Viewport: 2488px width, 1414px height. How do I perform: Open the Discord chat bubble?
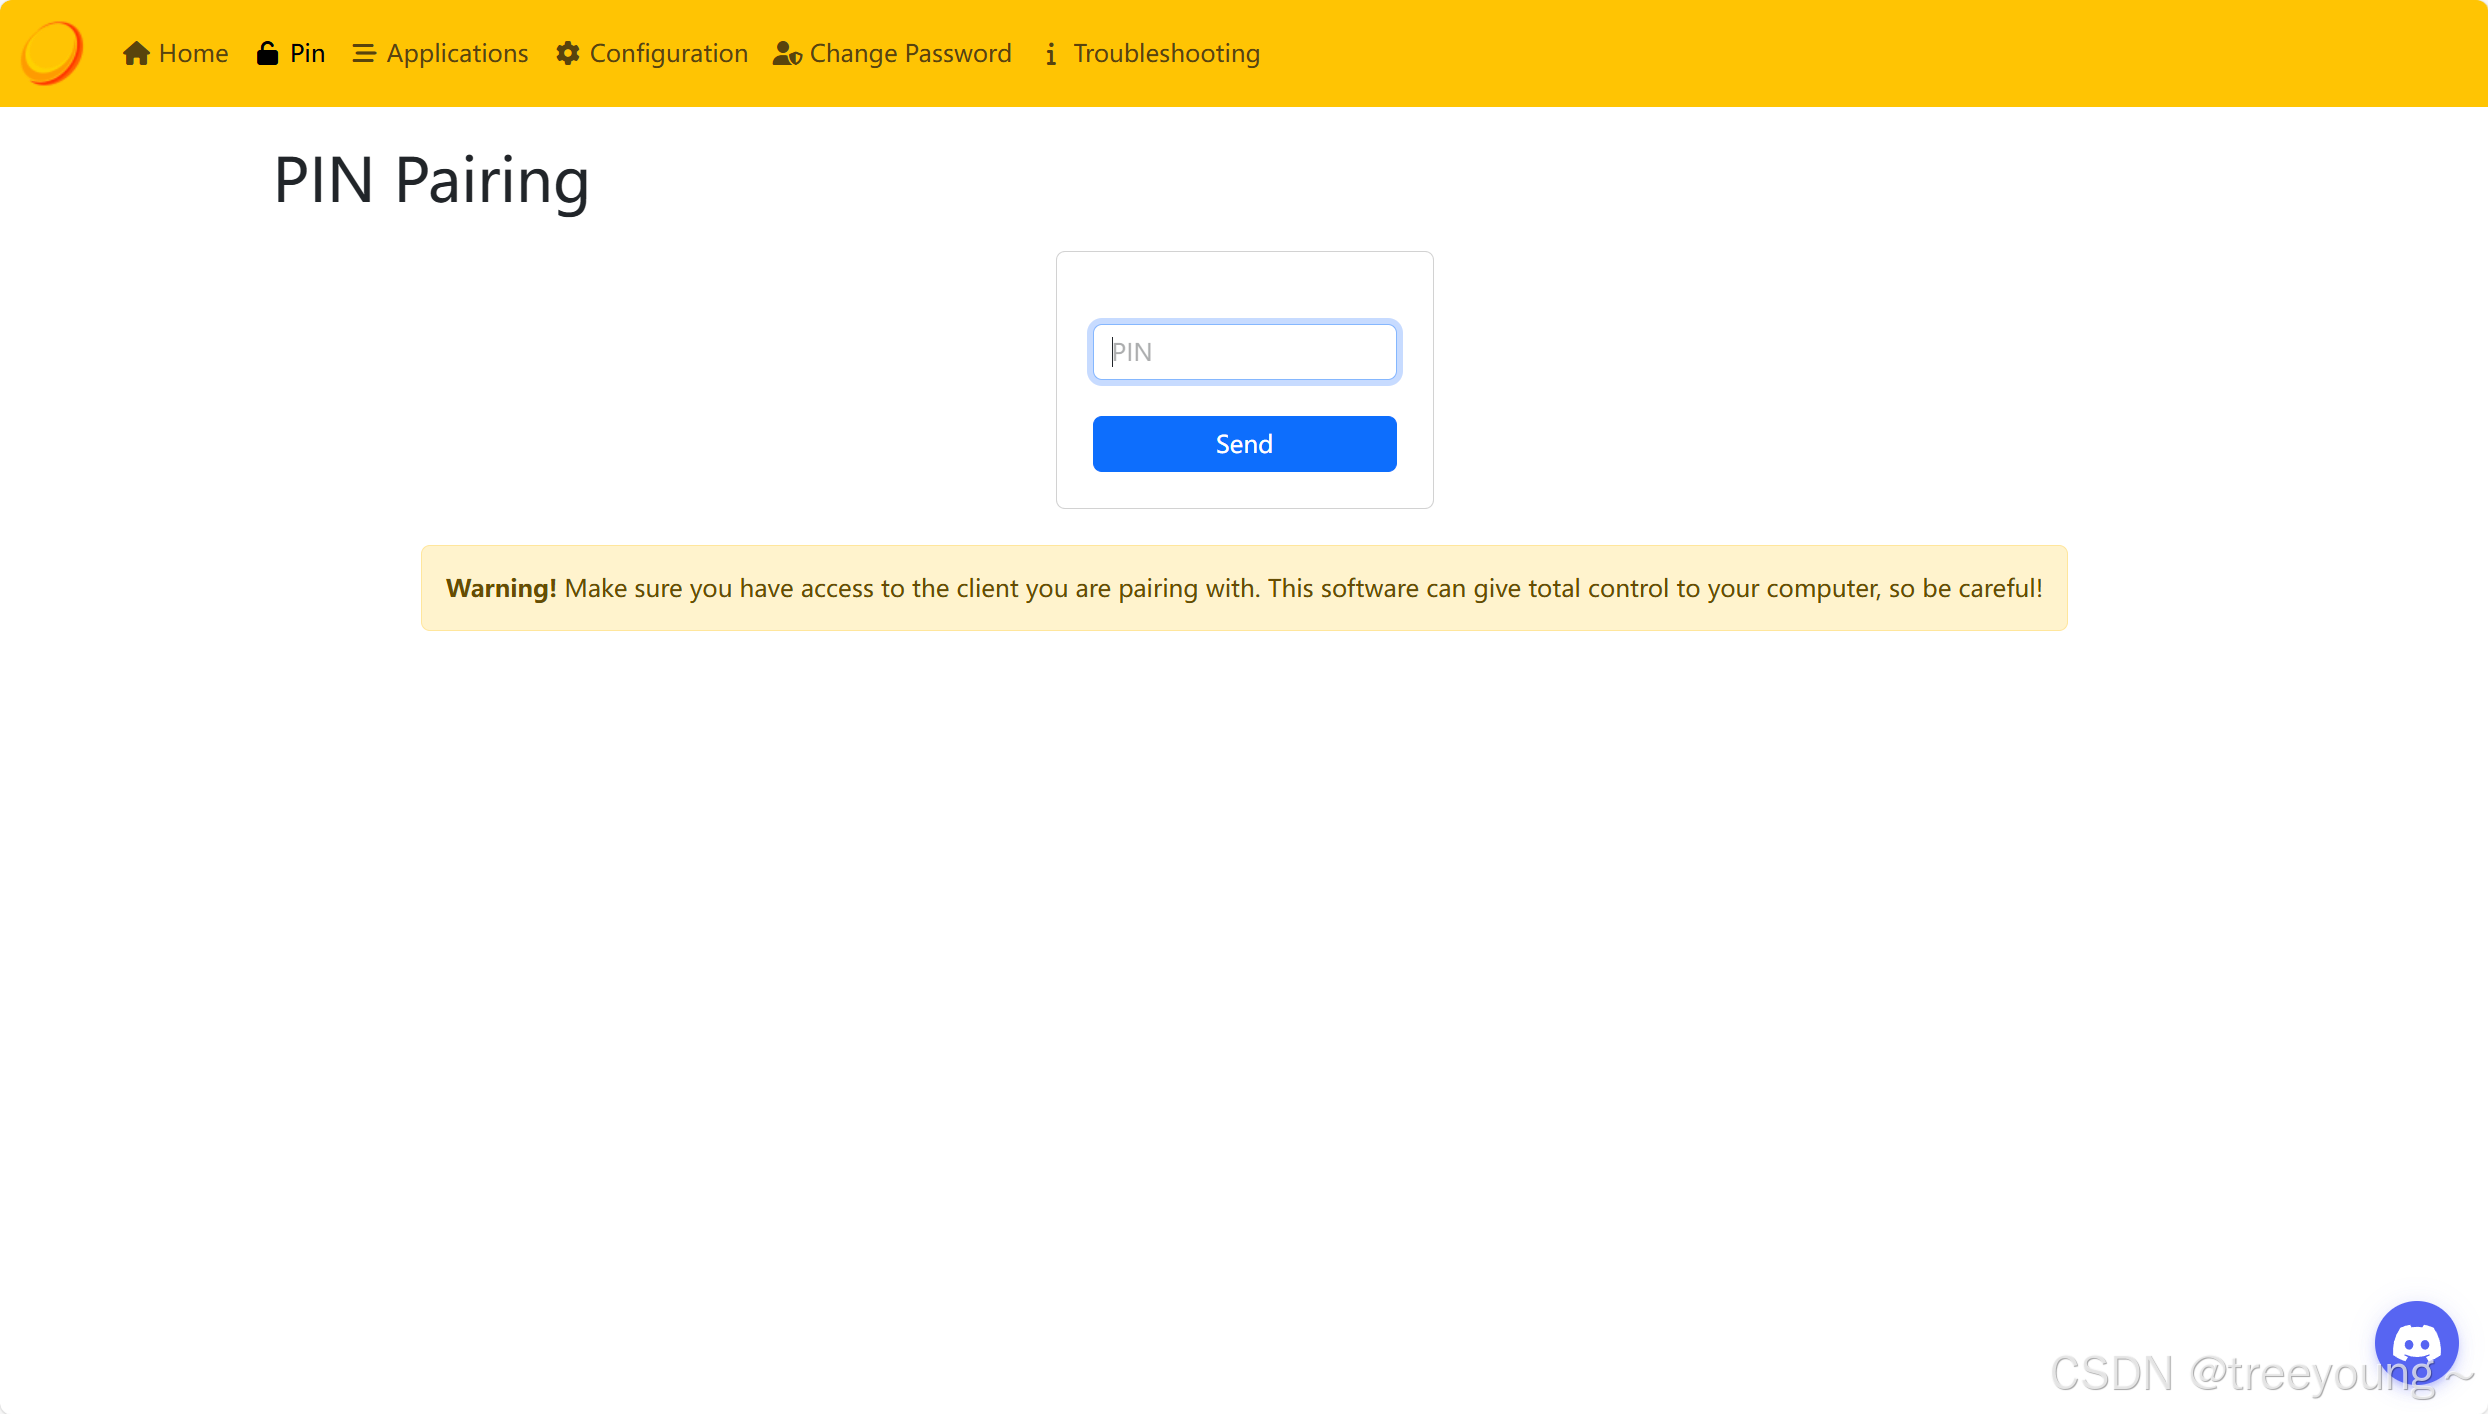pos(2416,1342)
